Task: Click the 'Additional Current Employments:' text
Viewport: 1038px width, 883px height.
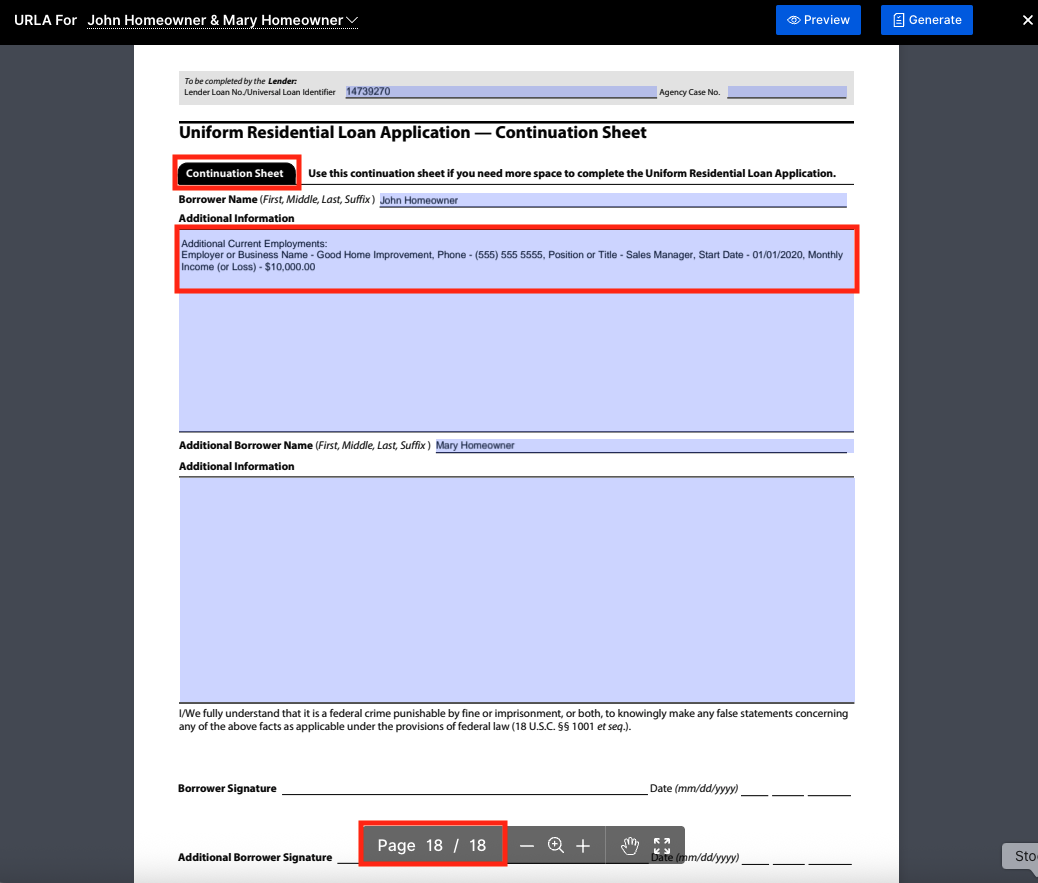Action: coord(254,244)
